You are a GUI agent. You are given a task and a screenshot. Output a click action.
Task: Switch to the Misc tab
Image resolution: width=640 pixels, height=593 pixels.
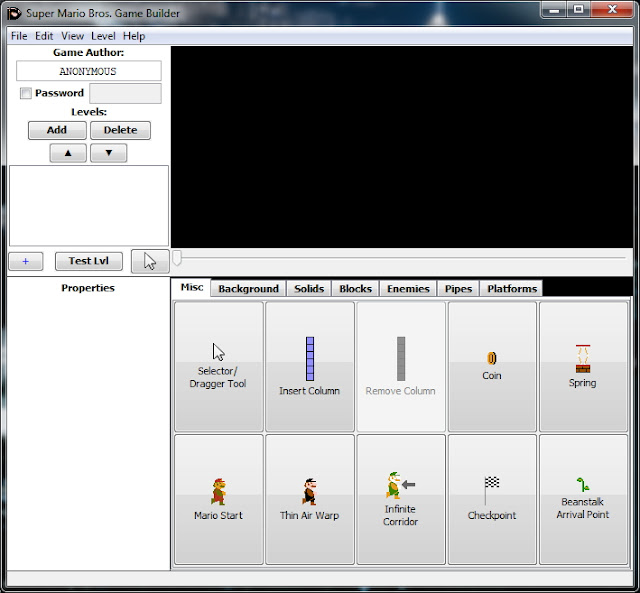coord(192,287)
